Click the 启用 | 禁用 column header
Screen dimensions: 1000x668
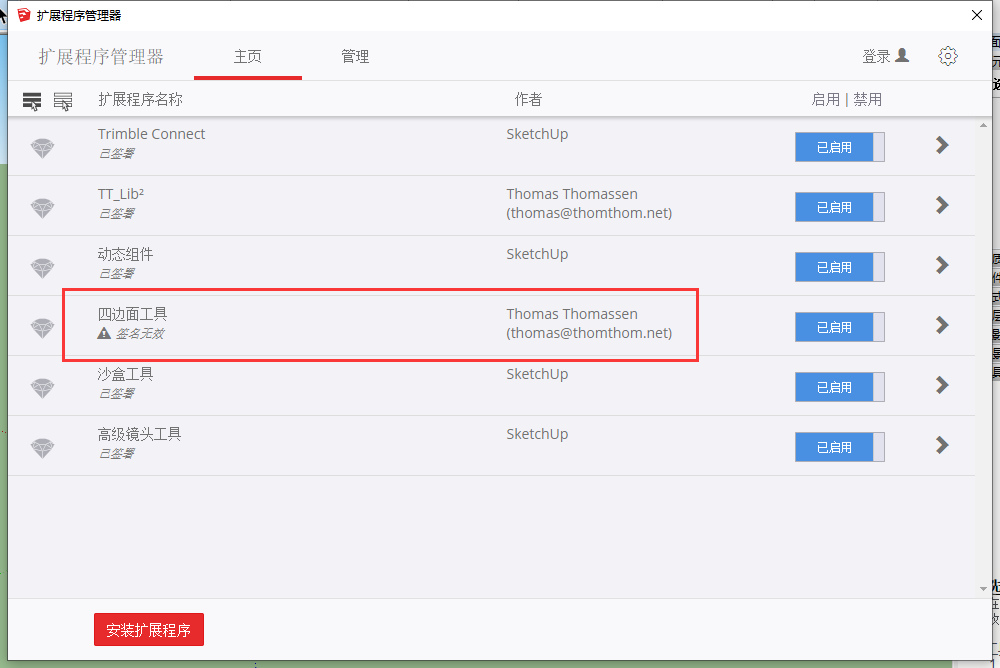pyautogui.click(x=846, y=100)
